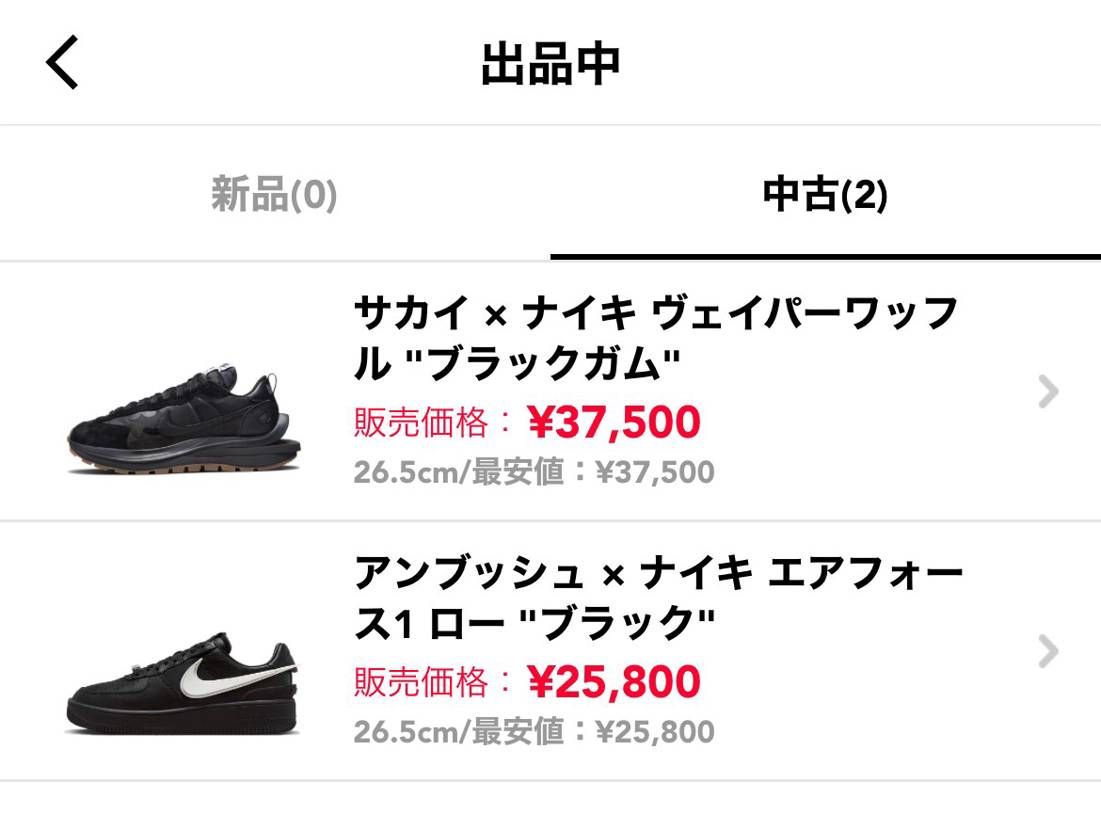Screen dimensions: 1101x830
Task: Click the 出品中 page heading
Action: click(x=550, y=63)
